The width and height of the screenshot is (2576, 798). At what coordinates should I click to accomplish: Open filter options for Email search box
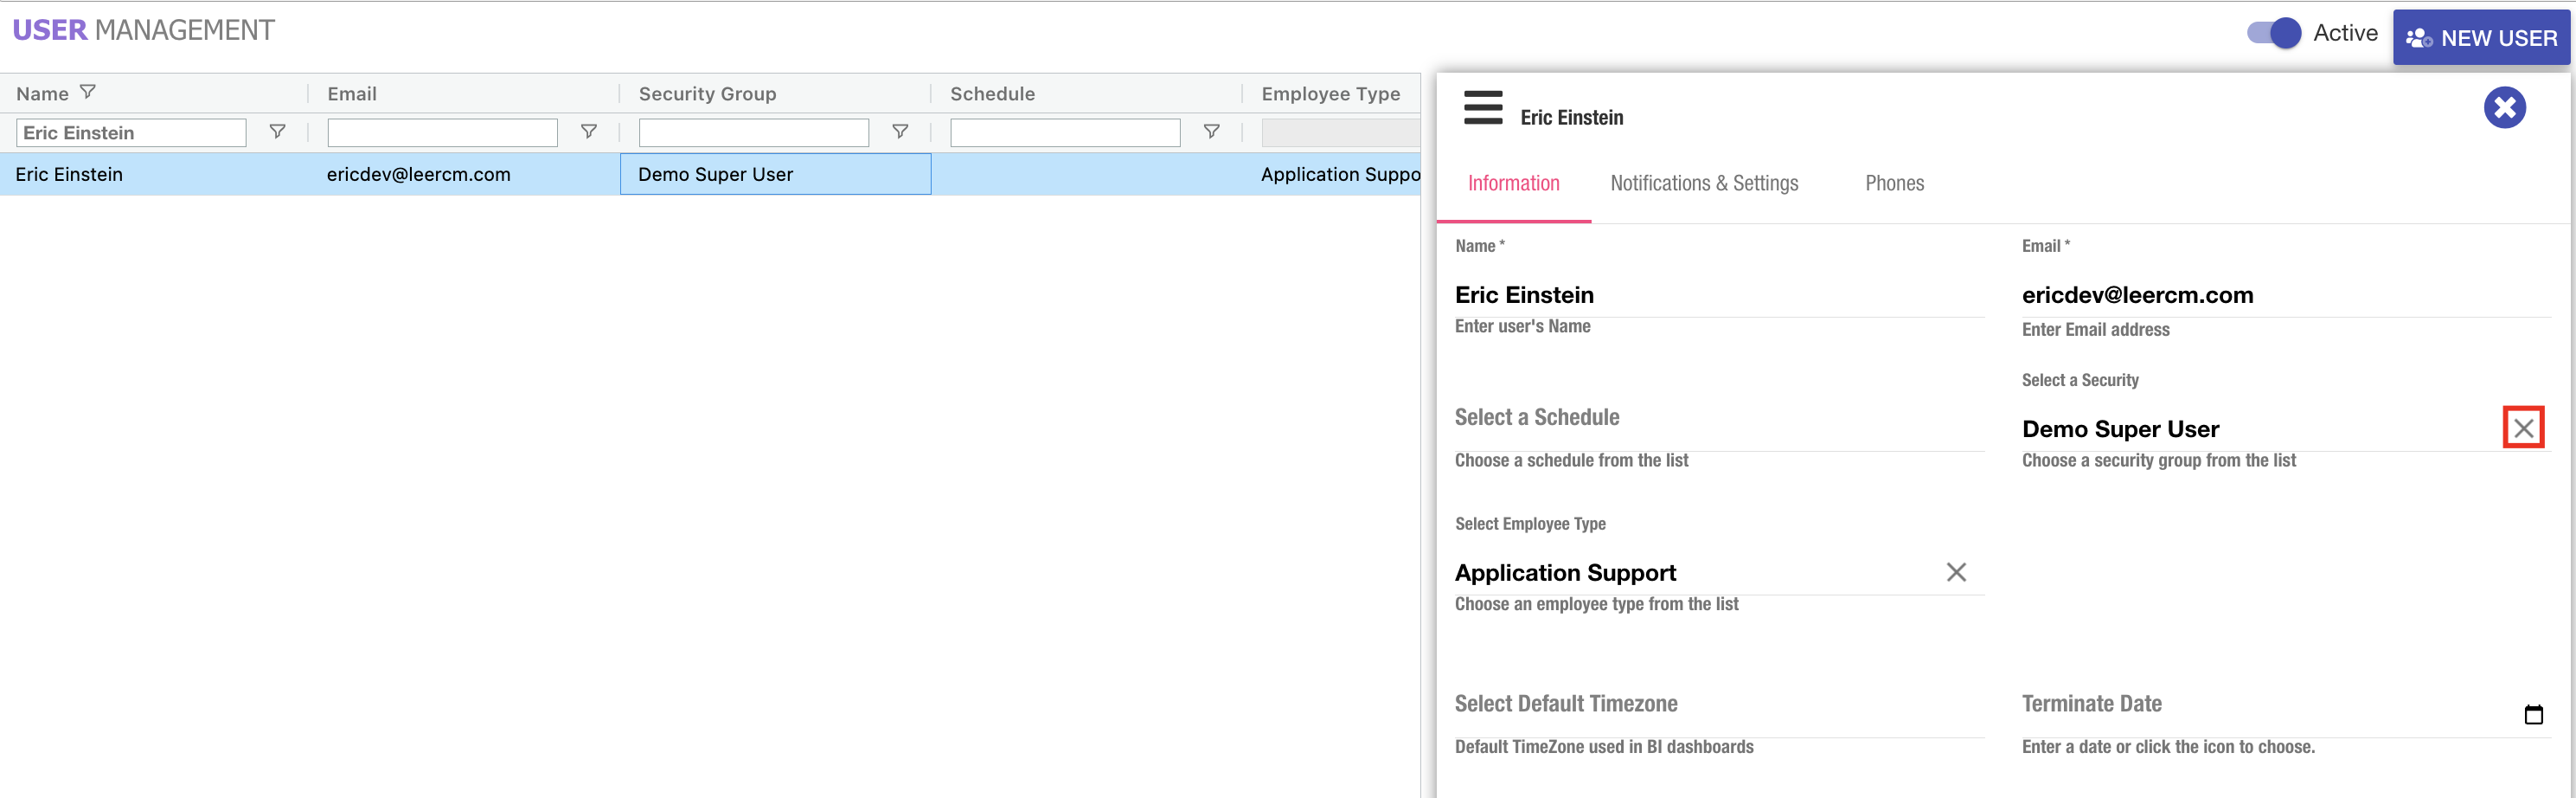pos(588,132)
